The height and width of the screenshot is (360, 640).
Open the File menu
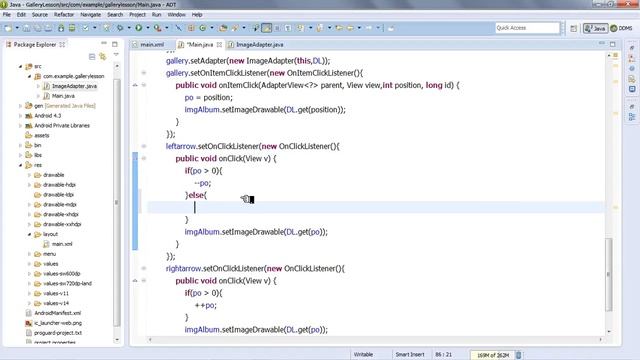(x=7, y=15)
